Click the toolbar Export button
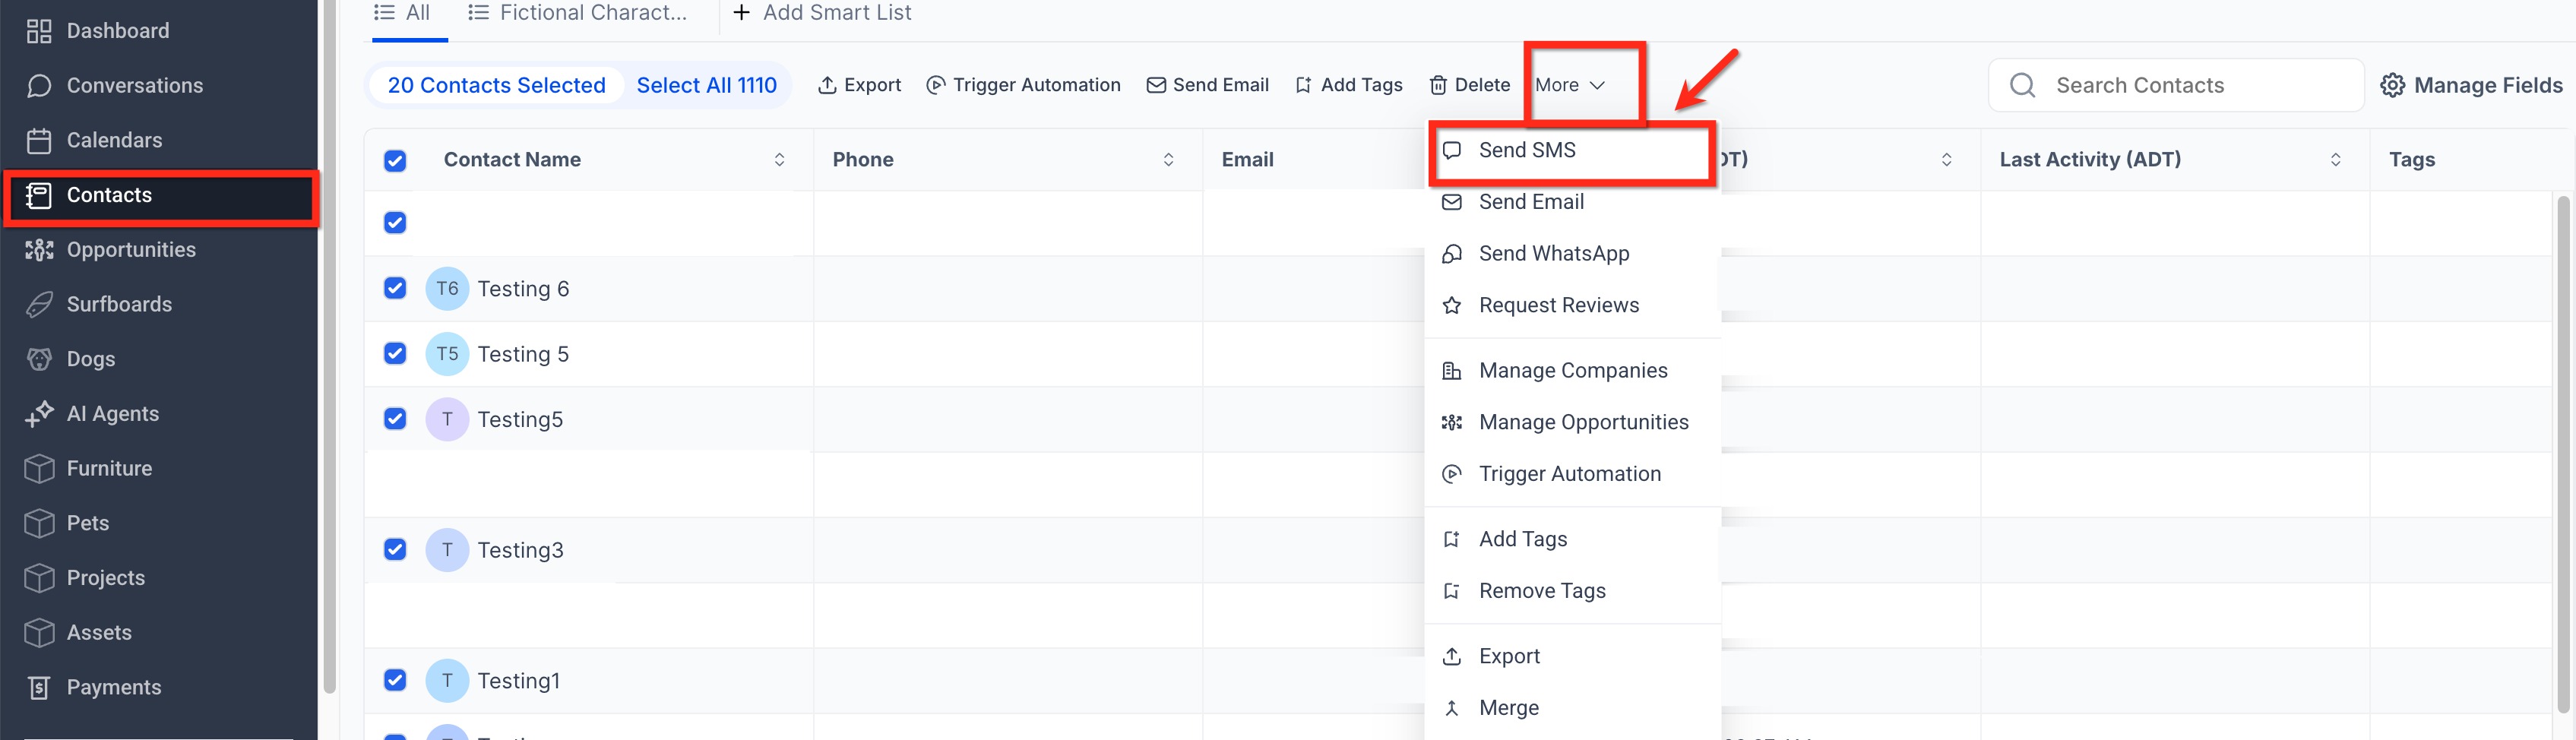2576x740 pixels. coord(859,86)
